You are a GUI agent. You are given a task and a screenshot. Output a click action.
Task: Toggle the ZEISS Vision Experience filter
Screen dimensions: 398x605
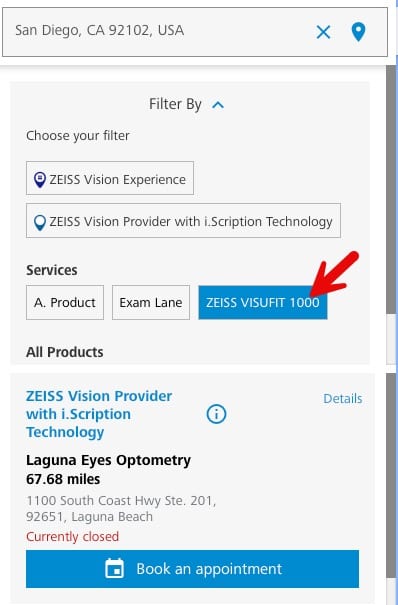coord(110,178)
